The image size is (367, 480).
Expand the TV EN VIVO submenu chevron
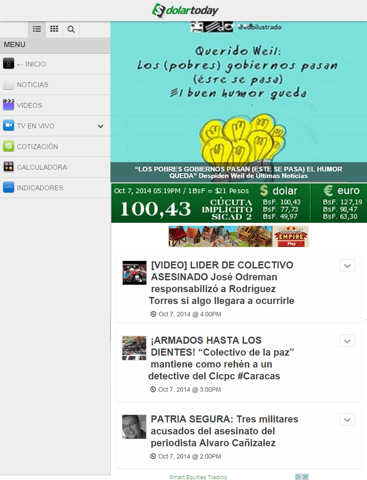point(100,126)
